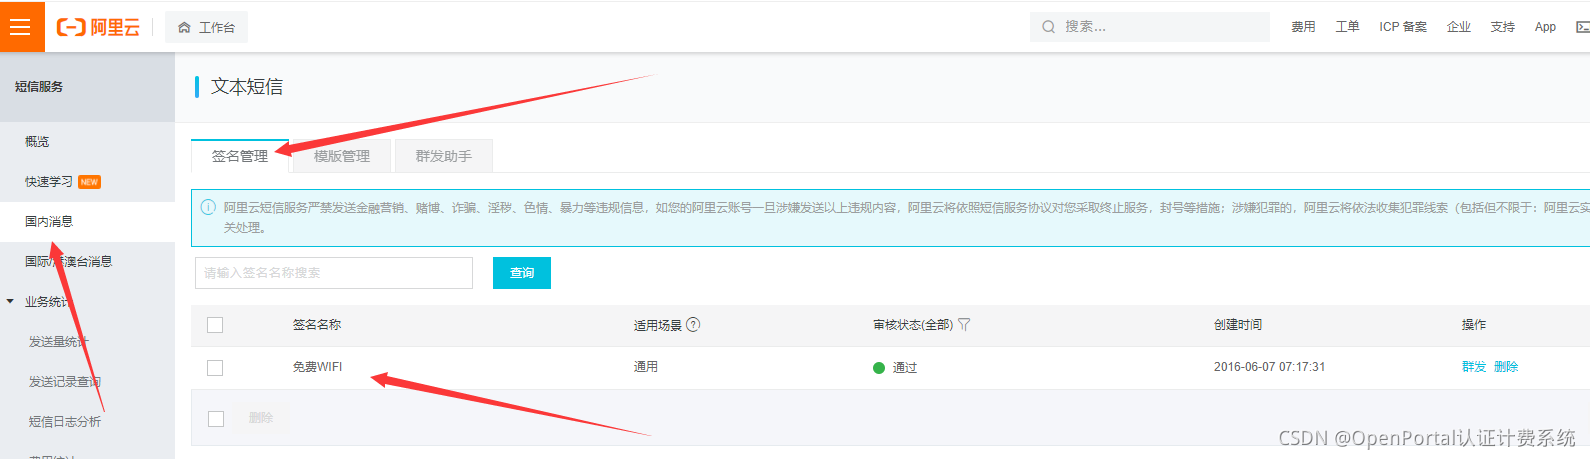Open the App top menu
Viewport: 1590px width, 459px height.
(1545, 27)
